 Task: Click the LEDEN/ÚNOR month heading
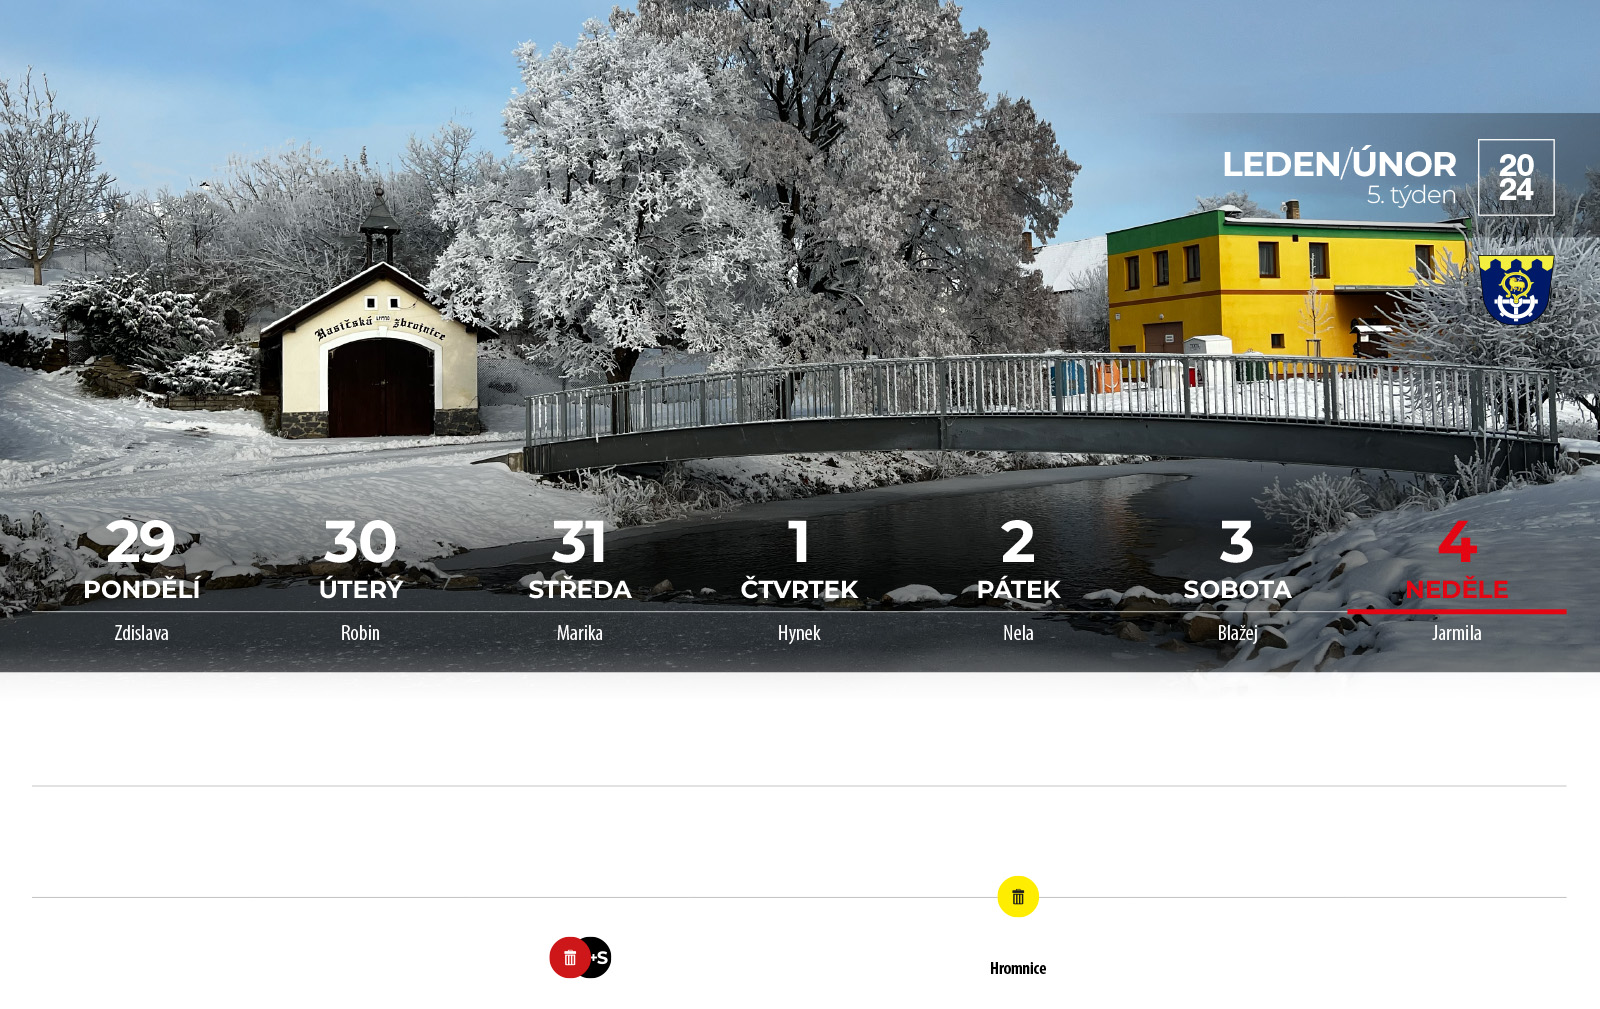[x=1339, y=164]
